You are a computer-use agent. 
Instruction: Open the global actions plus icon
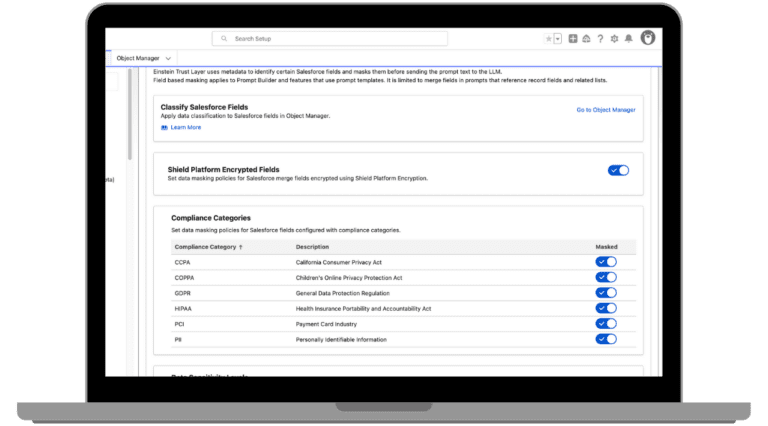(573, 38)
